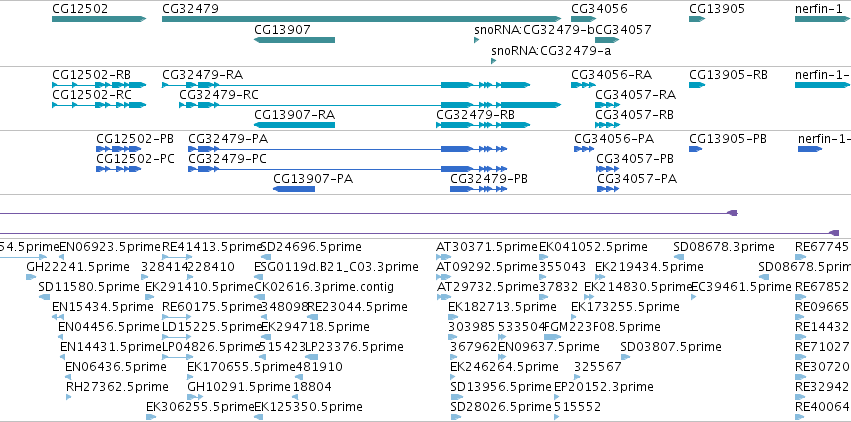The height and width of the screenshot is (422, 851).
Task: Choose transcript CG32479-RC label
Action: click(x=219, y=94)
